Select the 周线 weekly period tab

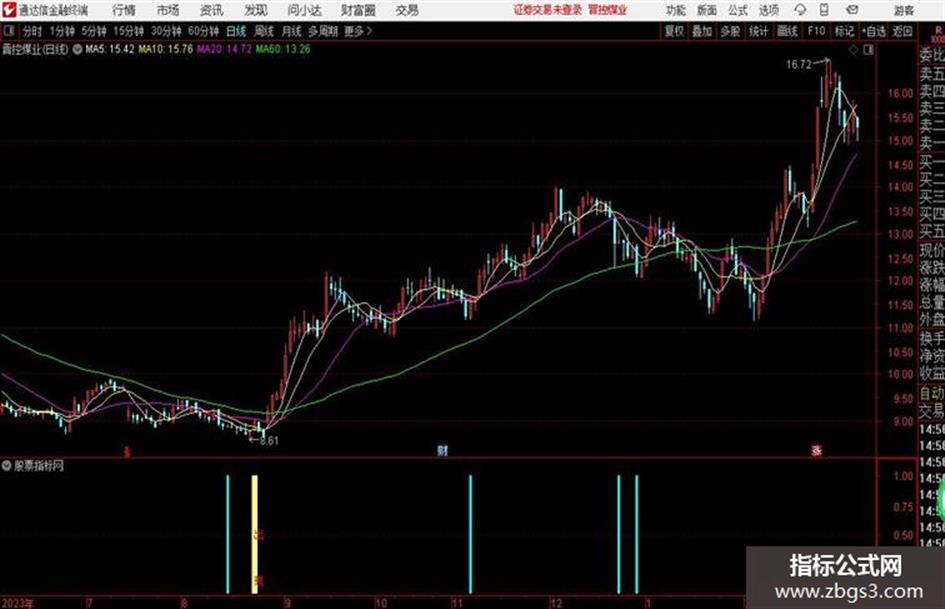264,31
